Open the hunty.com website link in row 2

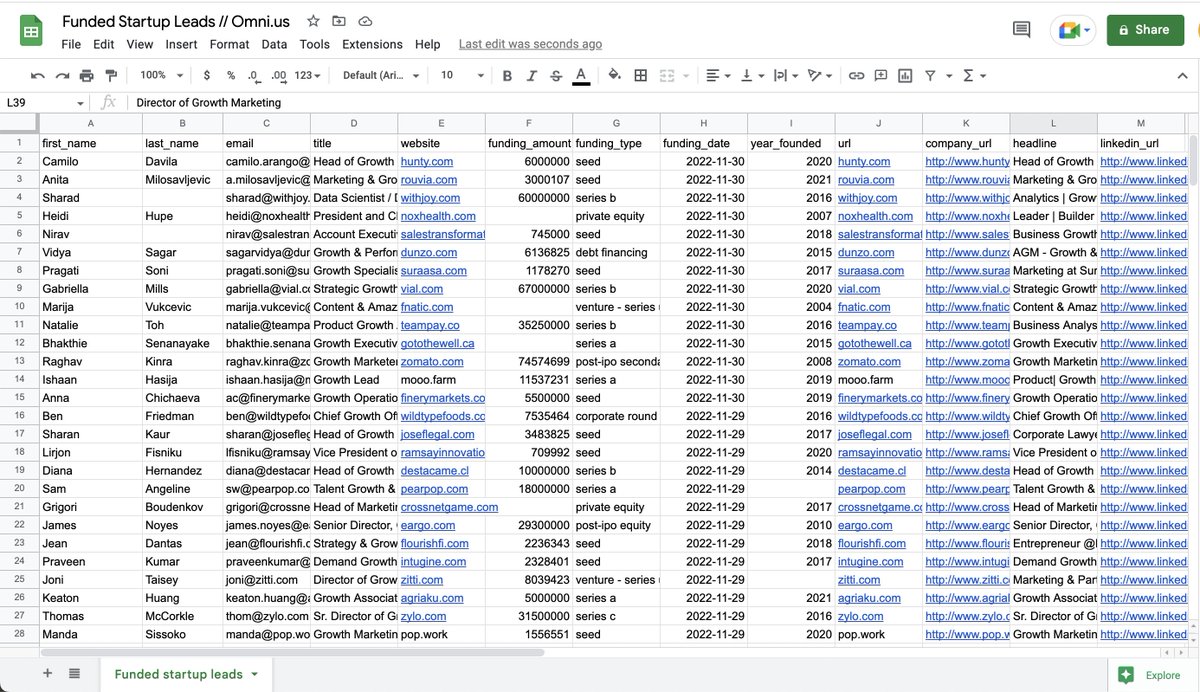coord(427,161)
